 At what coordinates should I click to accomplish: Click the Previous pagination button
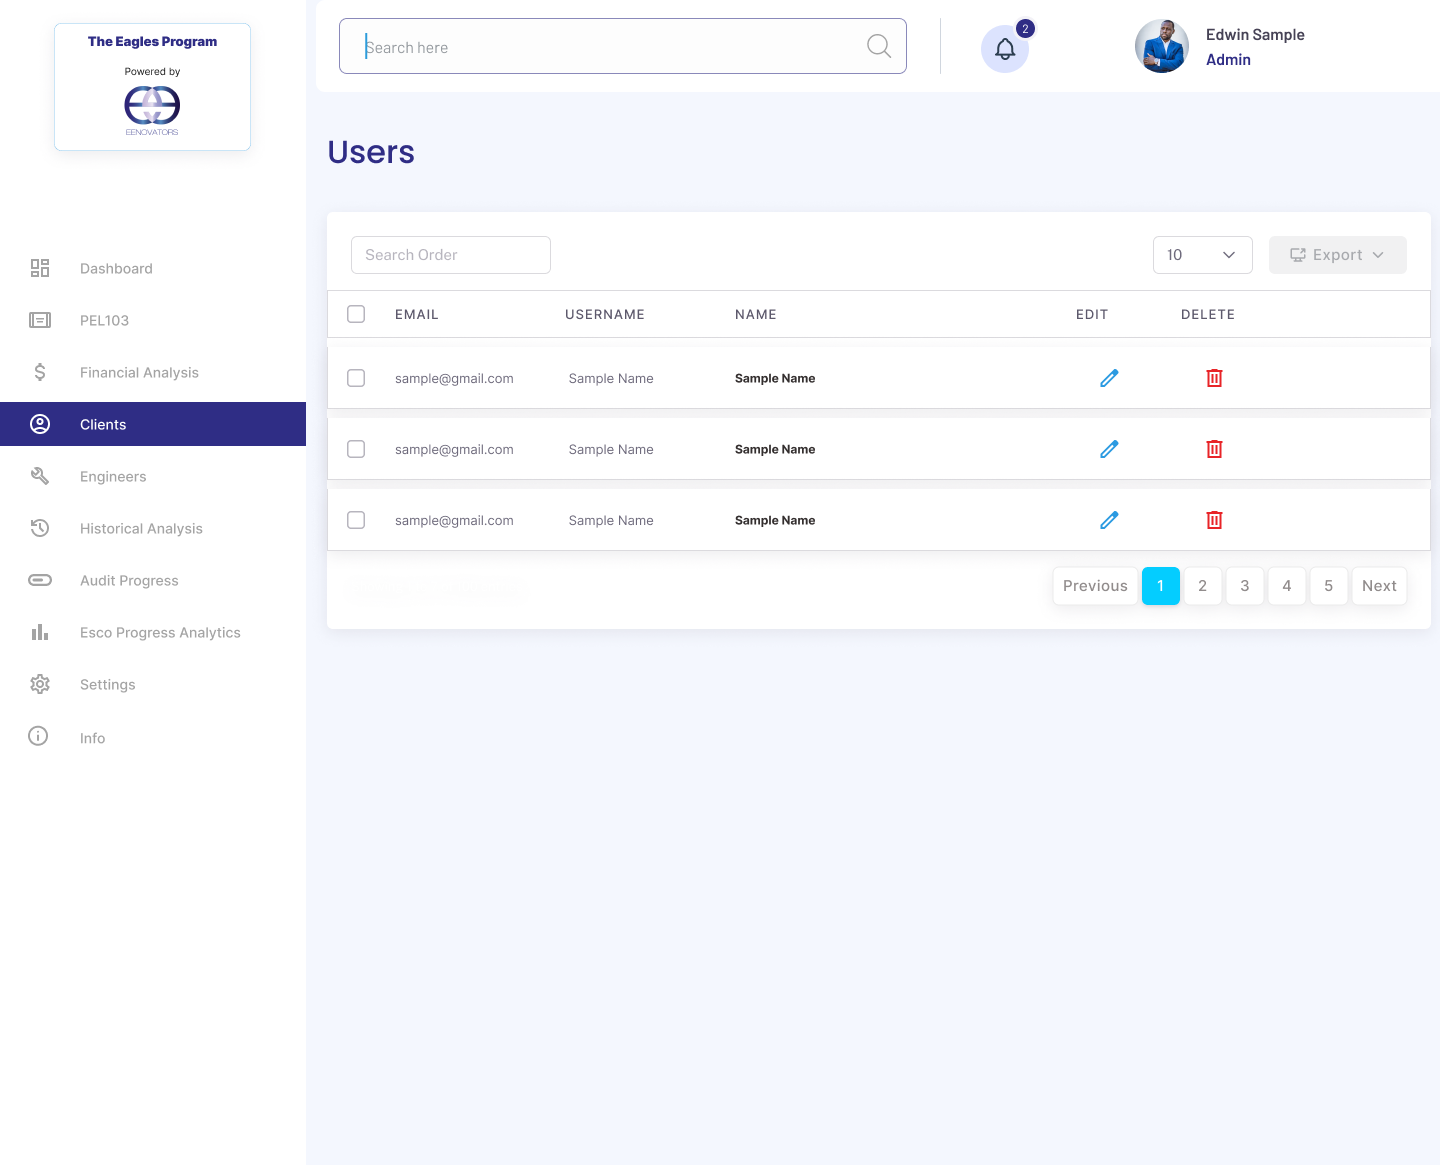(1095, 586)
